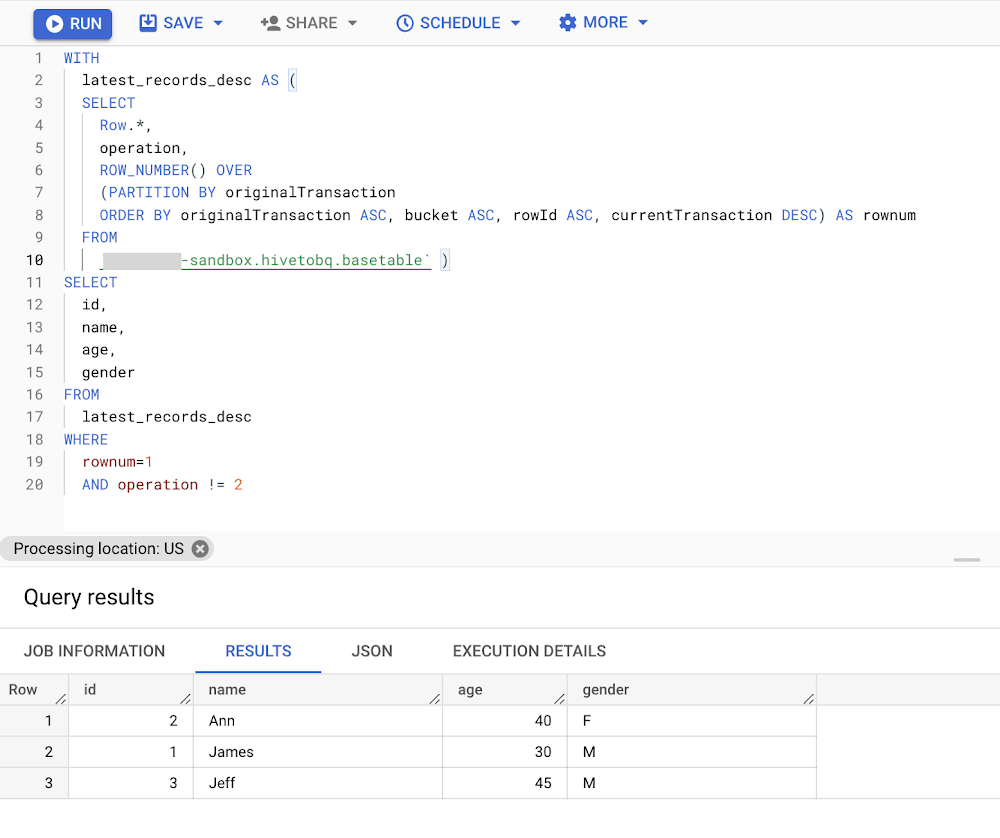Open the MORE dropdown arrow
1000x838 pixels.
point(642,23)
